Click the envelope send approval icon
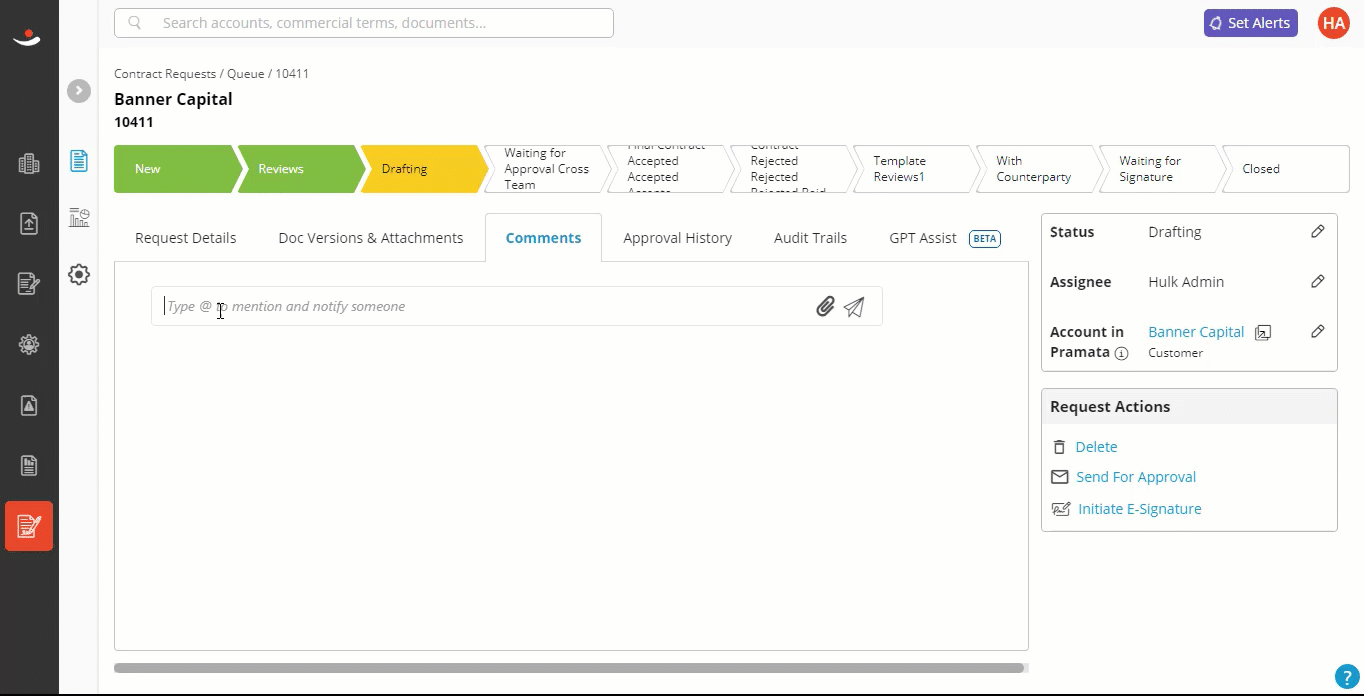This screenshot has width=1364, height=696. click(1060, 477)
